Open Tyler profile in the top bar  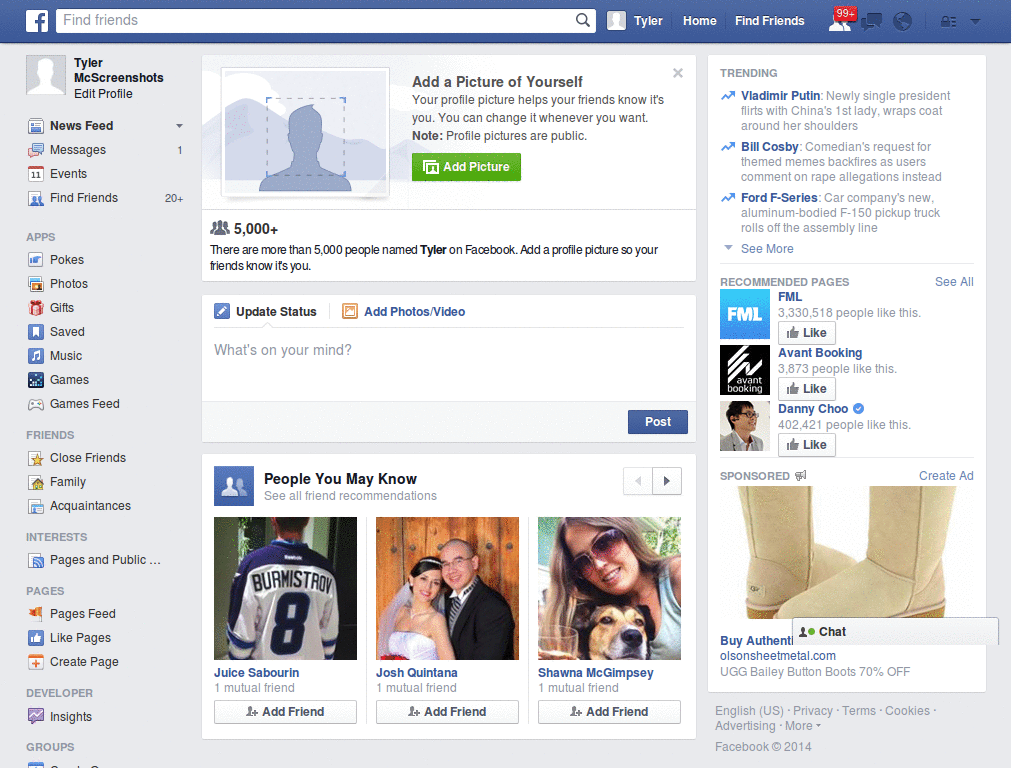click(635, 21)
